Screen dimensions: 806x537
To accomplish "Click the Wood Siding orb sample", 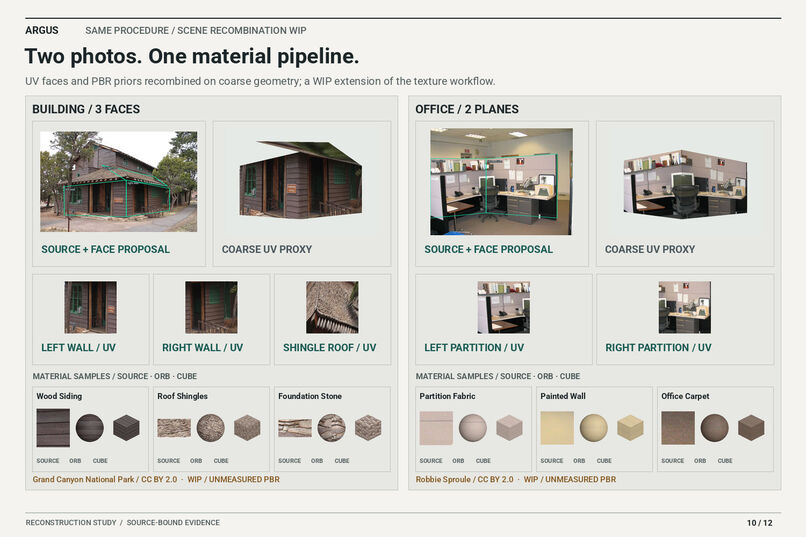I will tap(89, 428).
